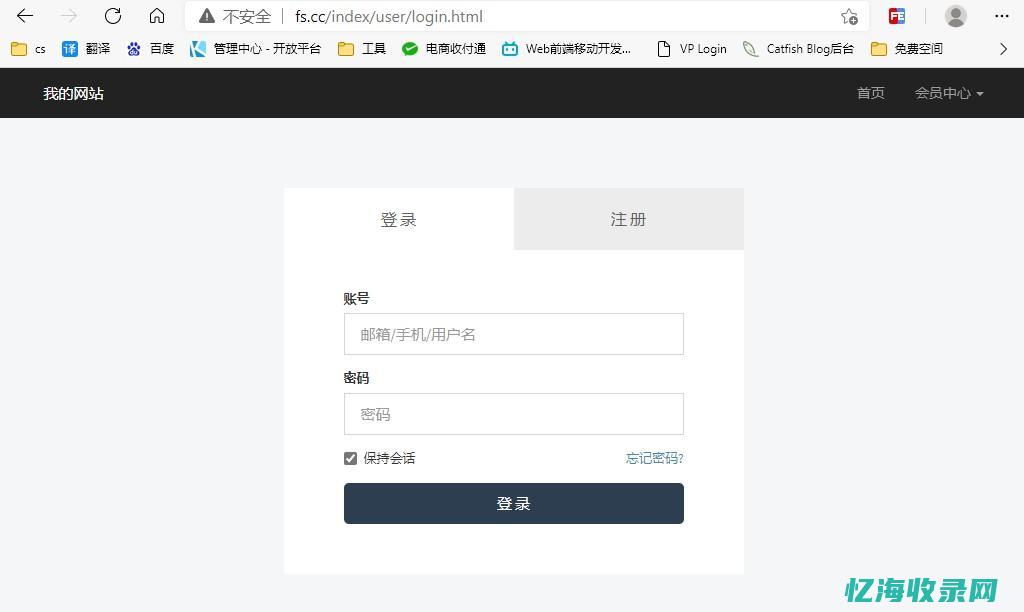Image resolution: width=1024 pixels, height=612 pixels.
Task: Click the refresh page icon
Action: point(112,16)
